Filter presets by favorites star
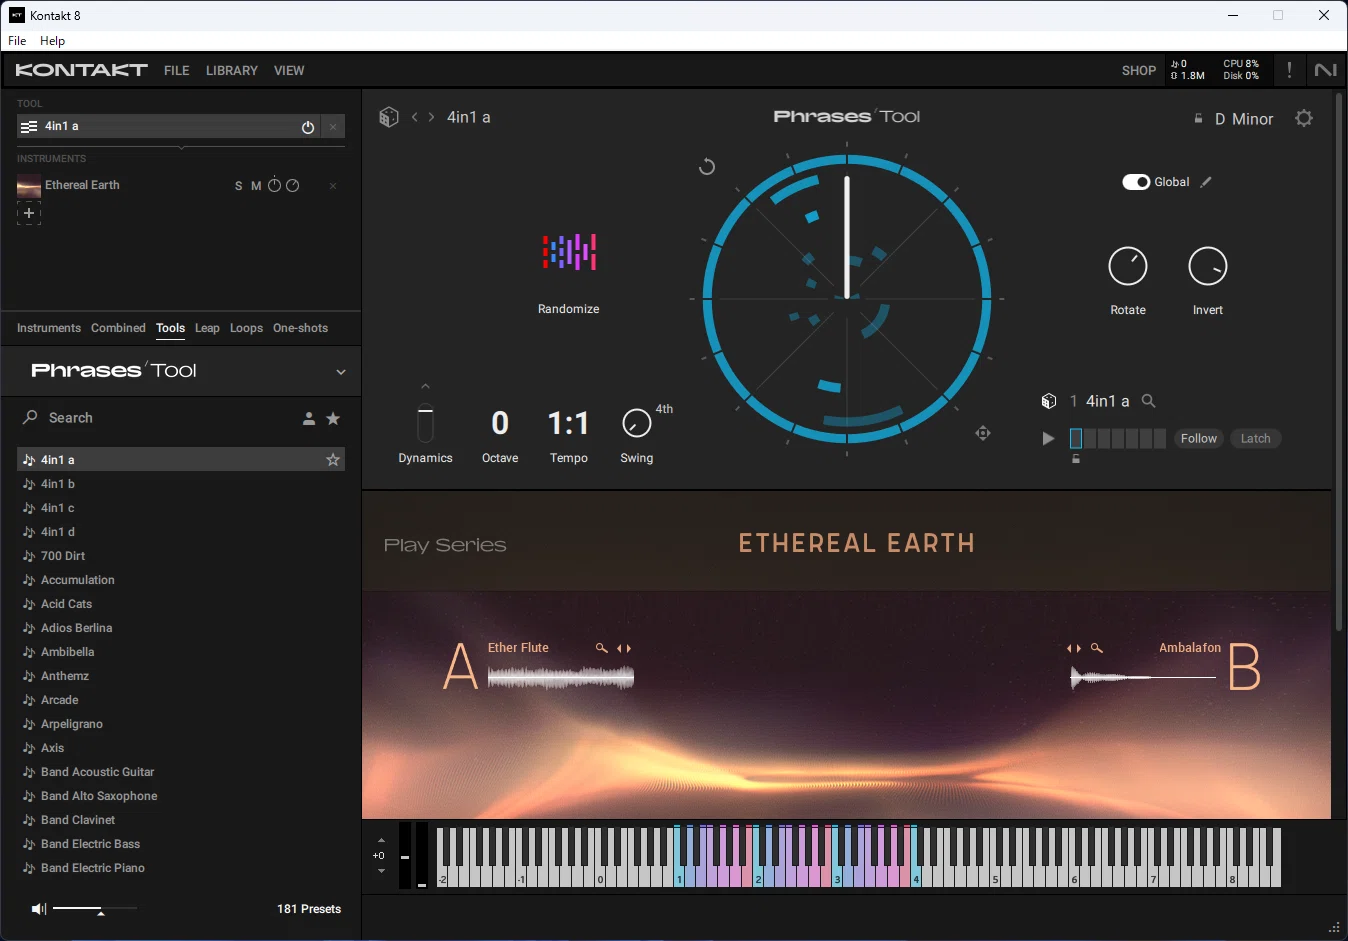1348x941 pixels. [x=333, y=418]
